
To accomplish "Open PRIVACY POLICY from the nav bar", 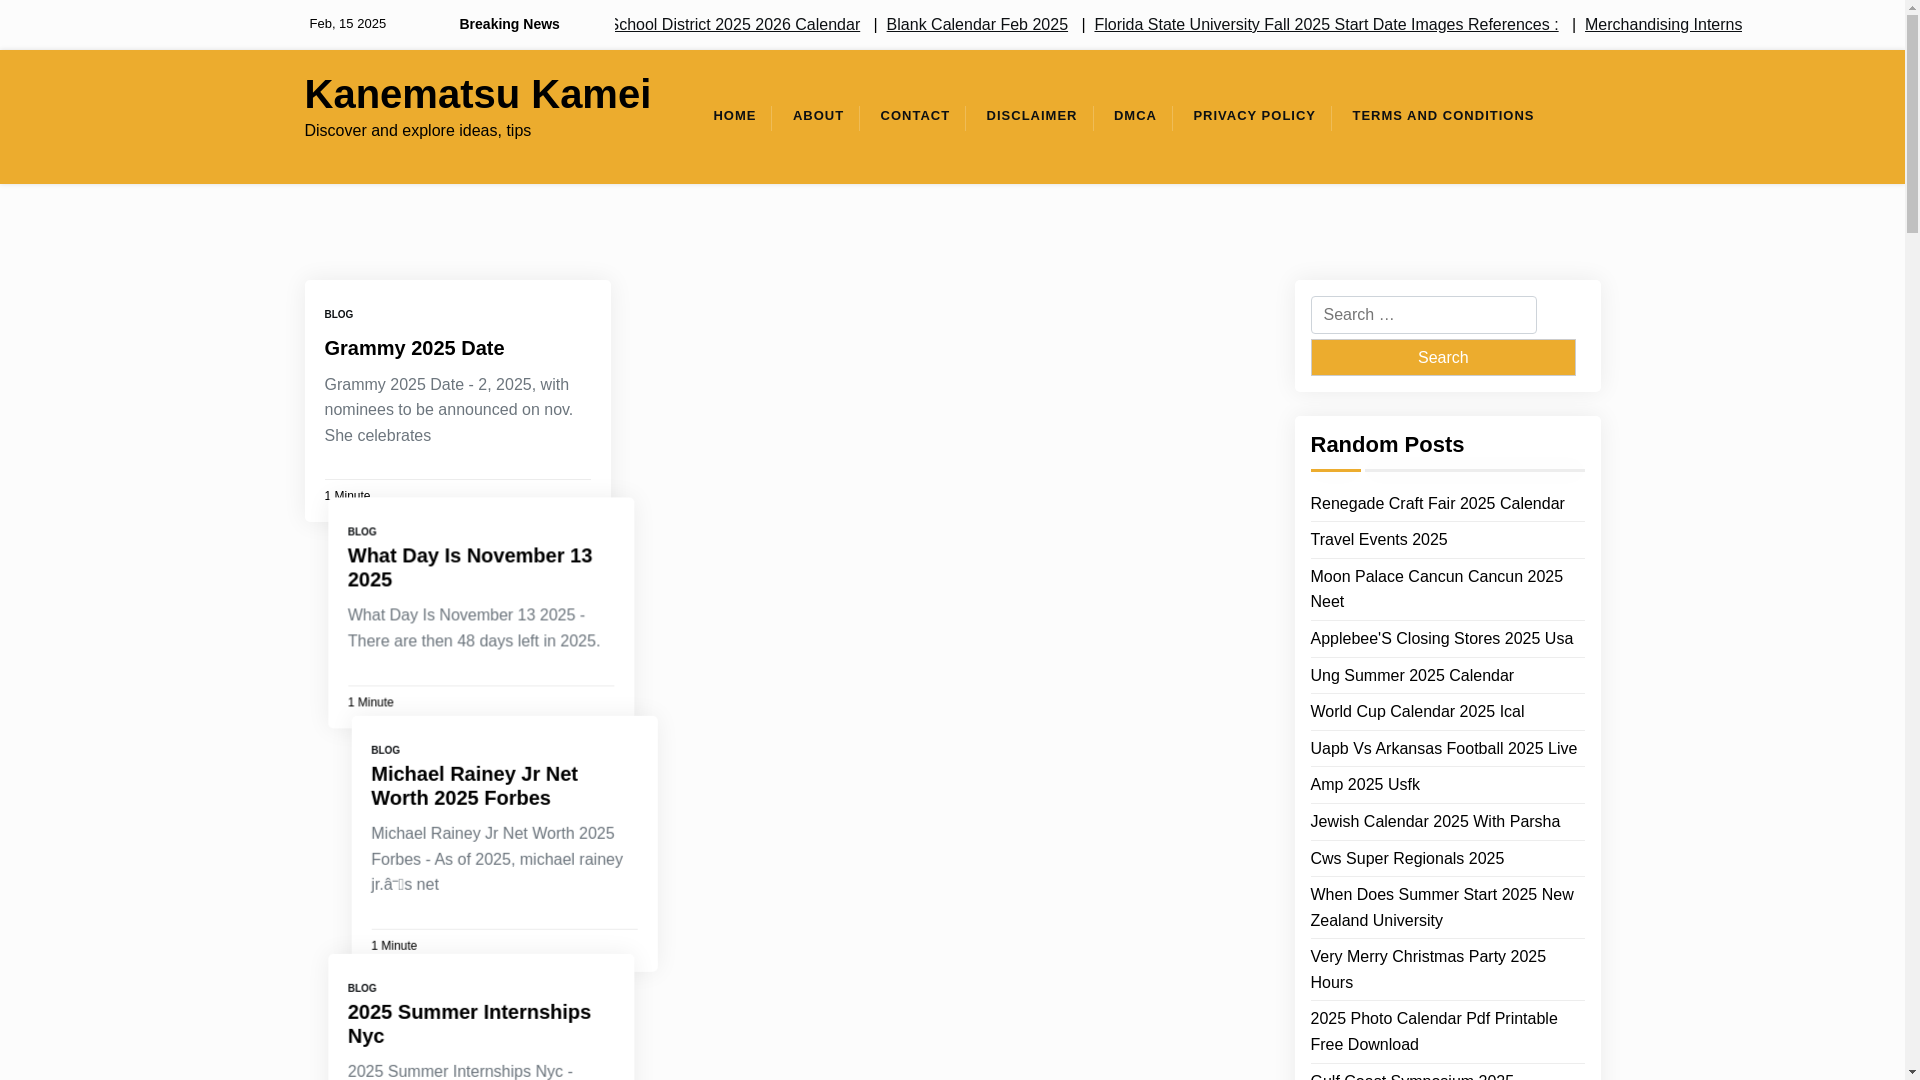I will [1254, 116].
